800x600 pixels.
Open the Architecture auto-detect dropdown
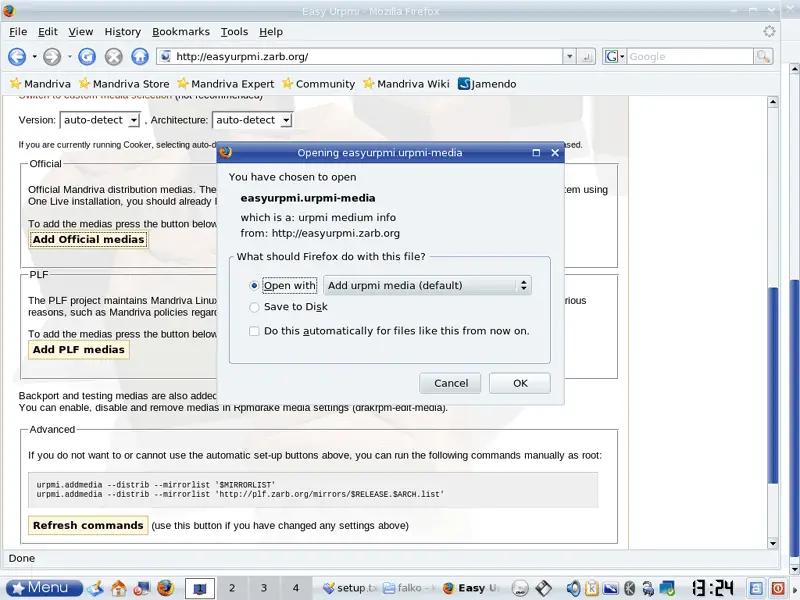252,120
